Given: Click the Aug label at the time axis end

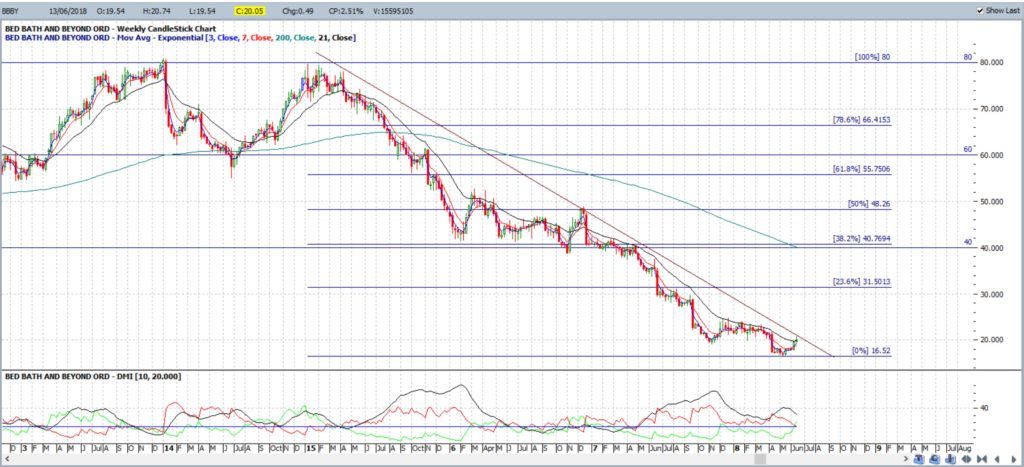Looking at the screenshot, I should 966,449.
